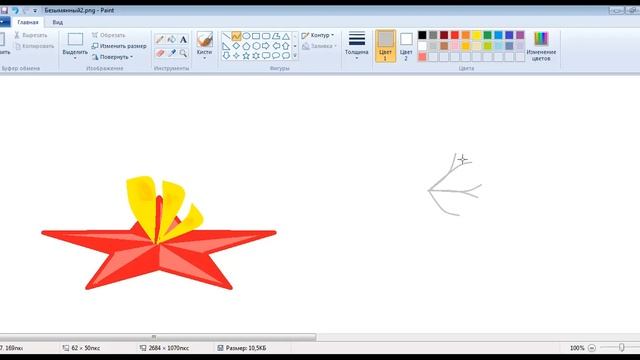Screen dimensions: 640x360
Task: Switch to the Главная tab
Action: [x=28, y=22]
